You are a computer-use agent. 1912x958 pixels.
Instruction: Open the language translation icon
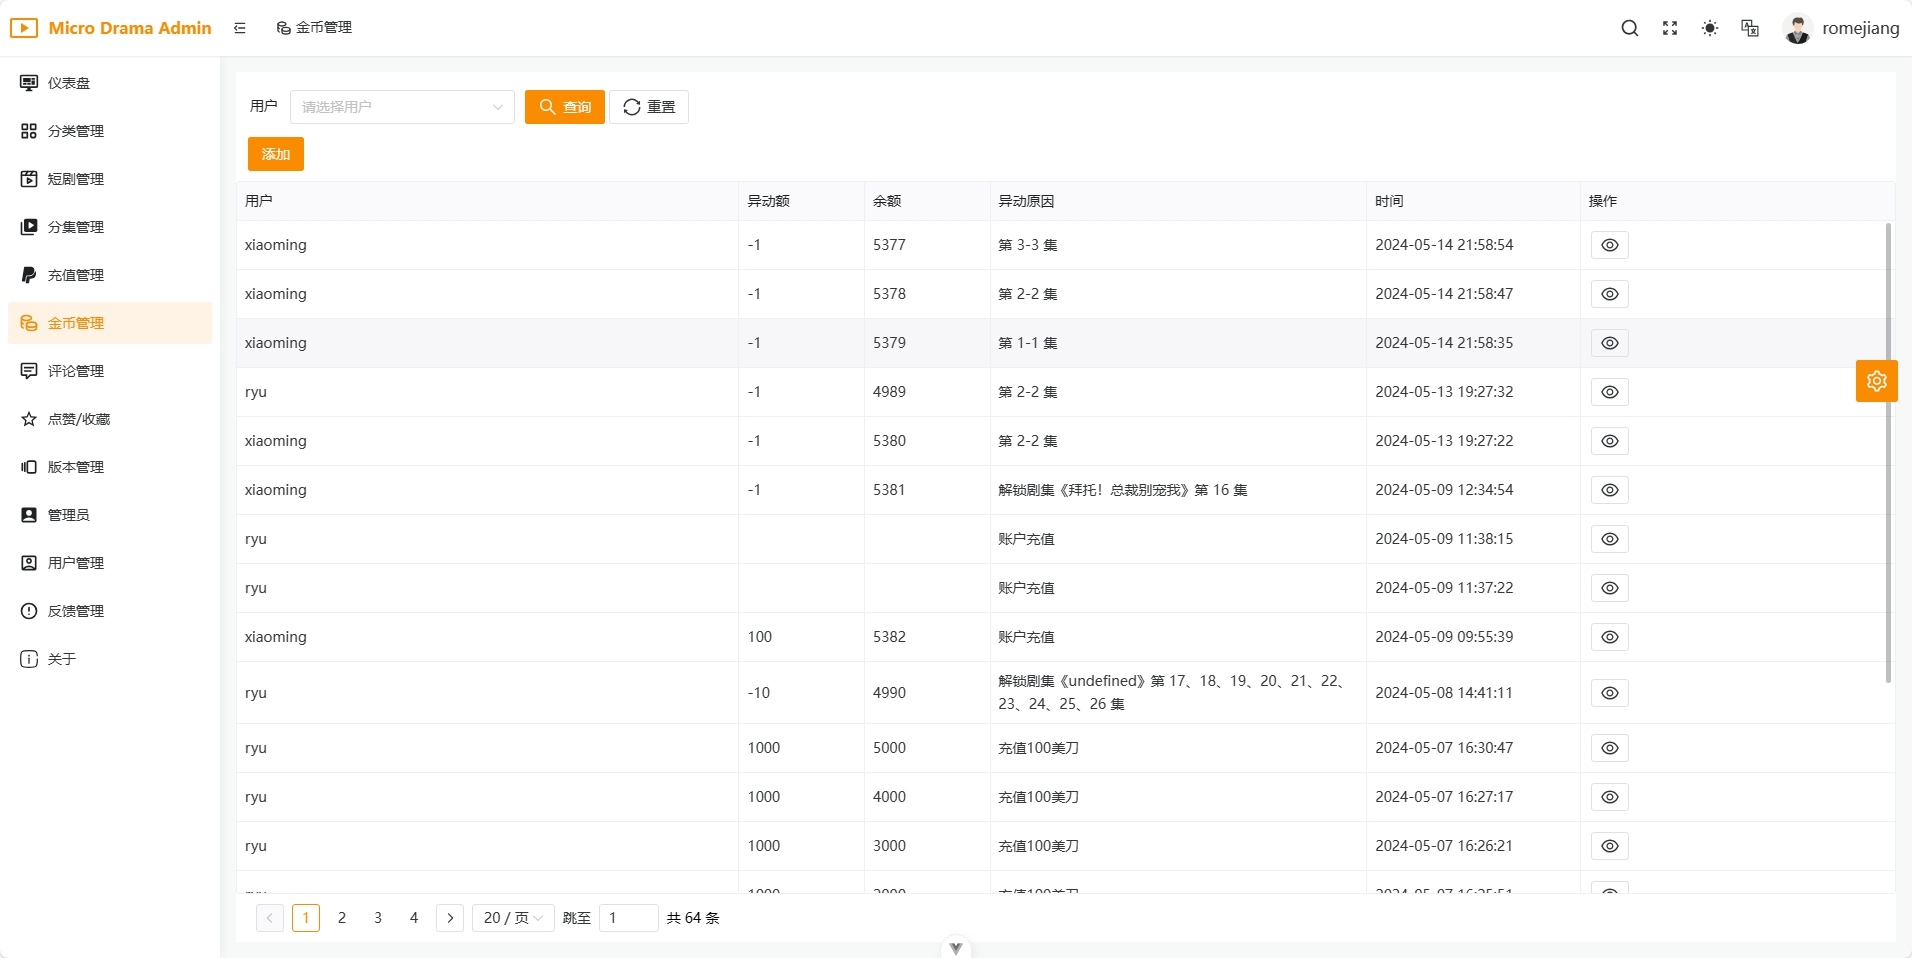pos(1750,28)
